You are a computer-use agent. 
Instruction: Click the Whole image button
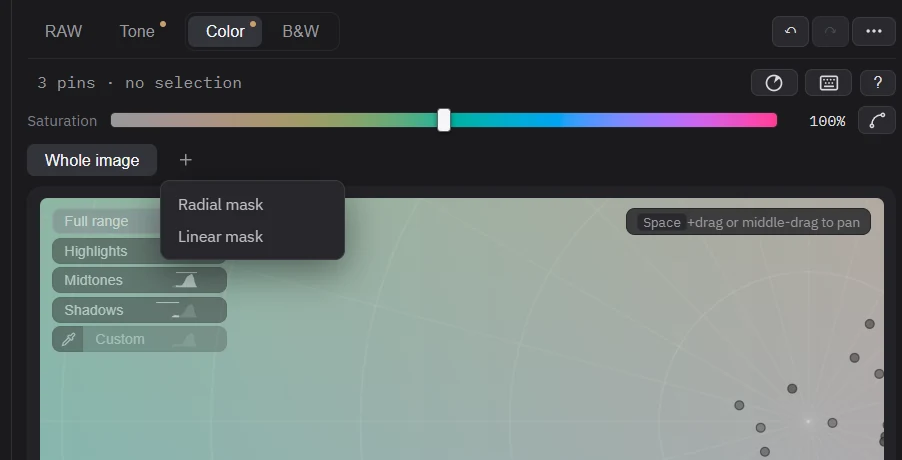pos(92,160)
